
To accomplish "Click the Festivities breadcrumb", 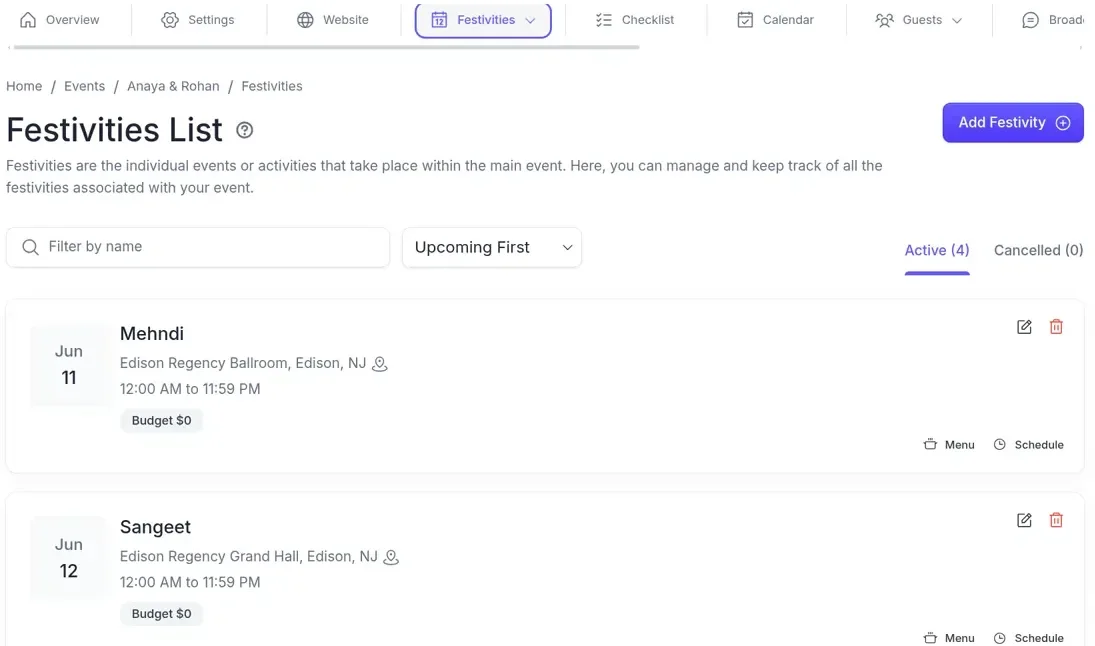I will point(272,87).
